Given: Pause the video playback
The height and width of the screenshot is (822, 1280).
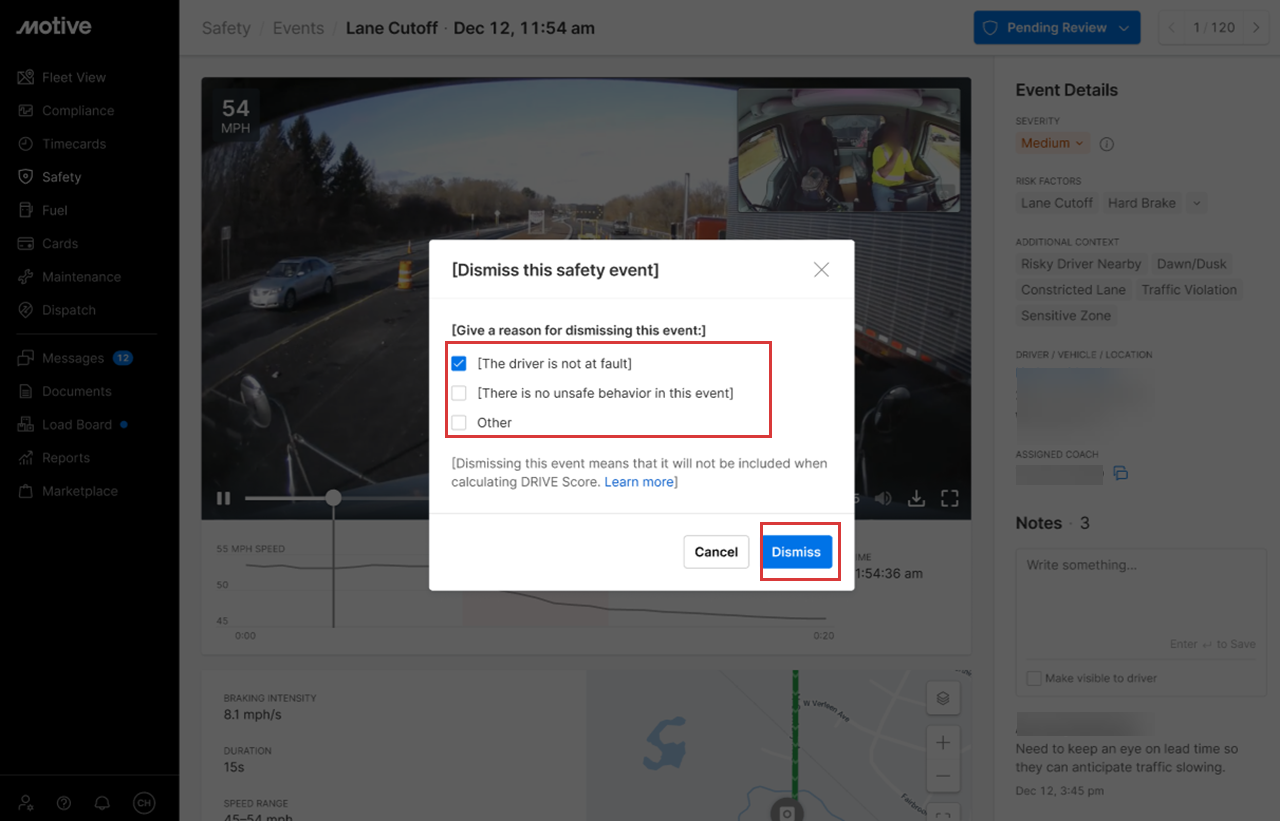Looking at the screenshot, I should coord(224,498).
